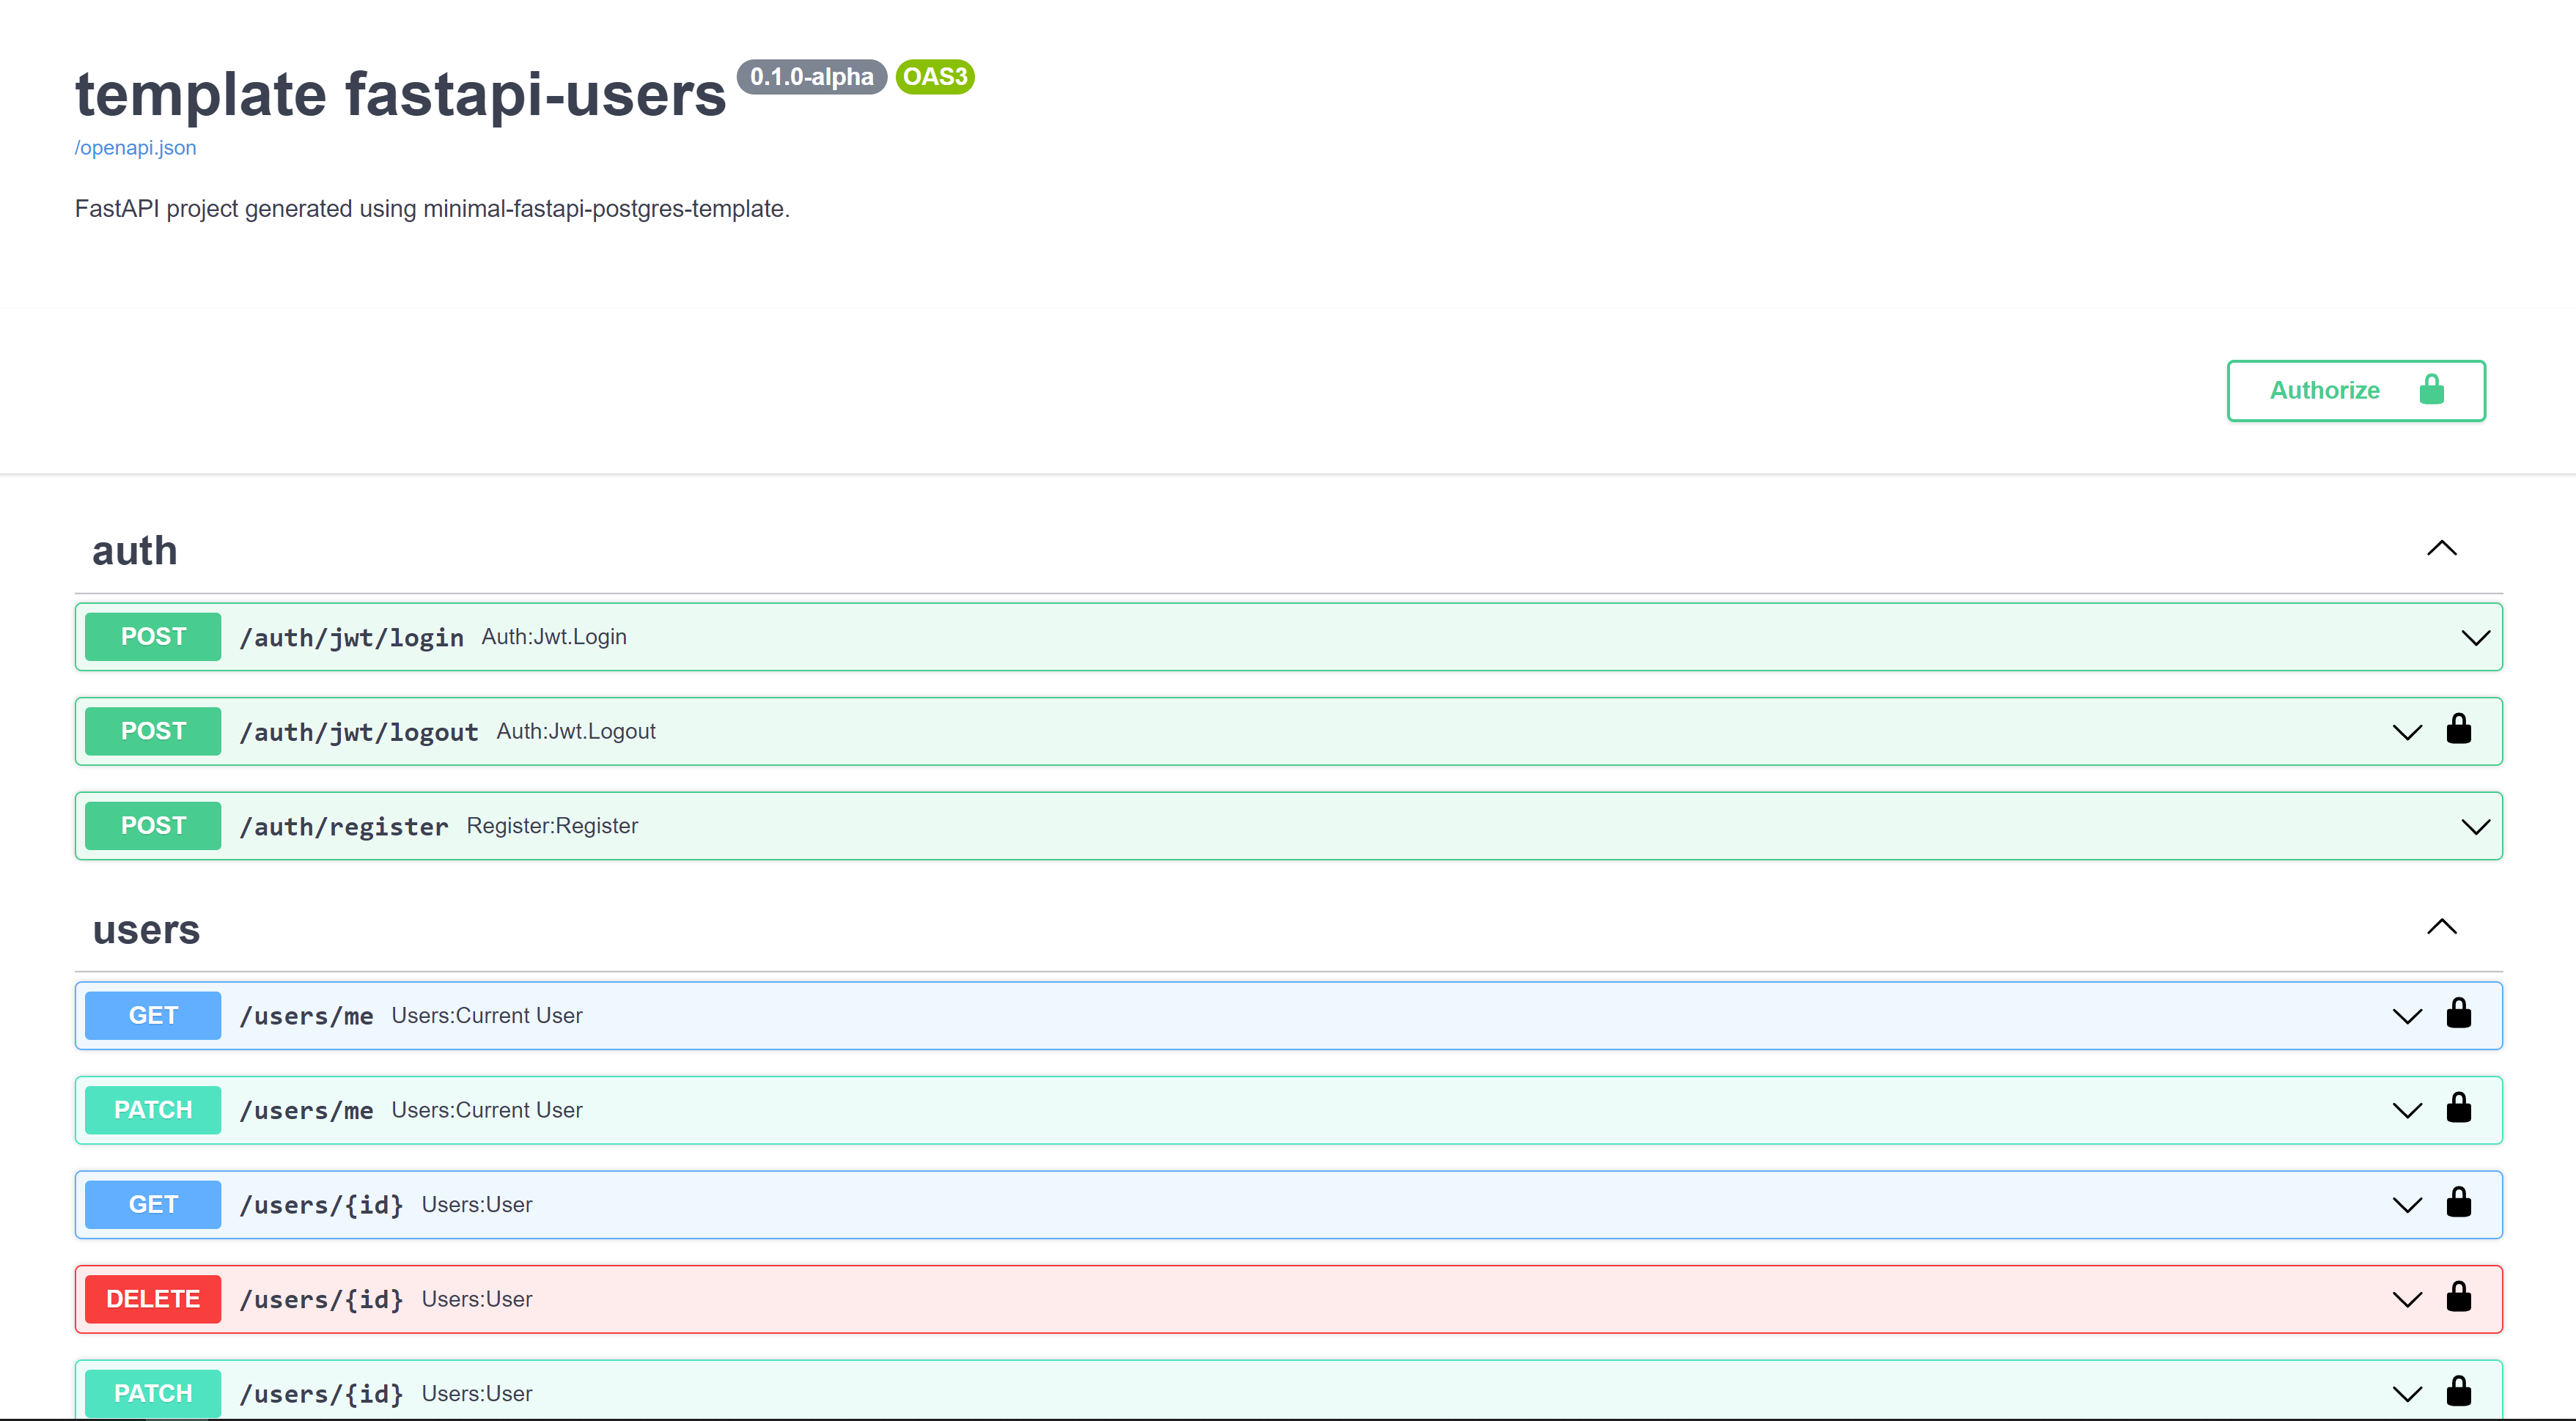The image size is (2576, 1421).
Task: Click the 0.1.0-alpha version badge
Action: 811,77
